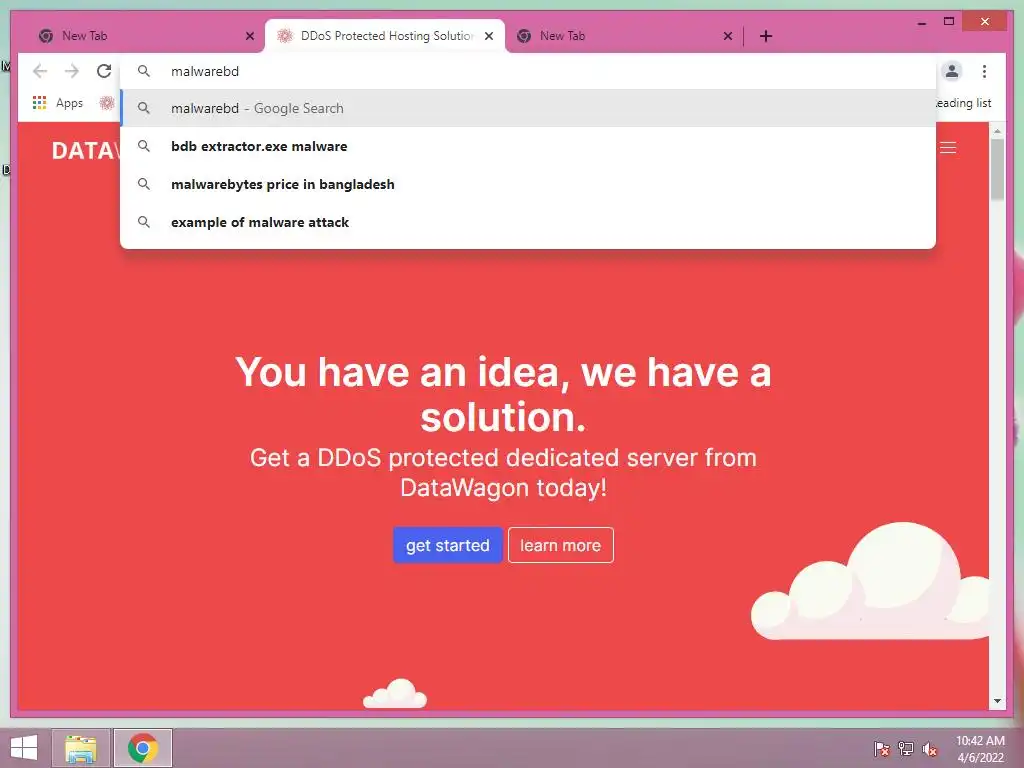
Task: Click the blue 'get started' button
Action: 447,545
